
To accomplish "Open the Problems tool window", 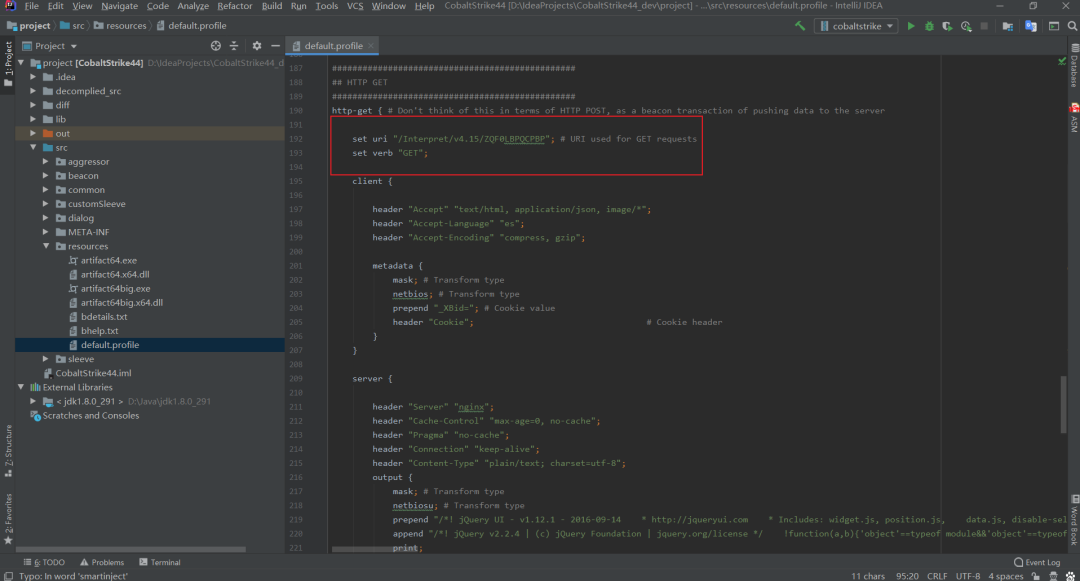I will [x=102, y=562].
